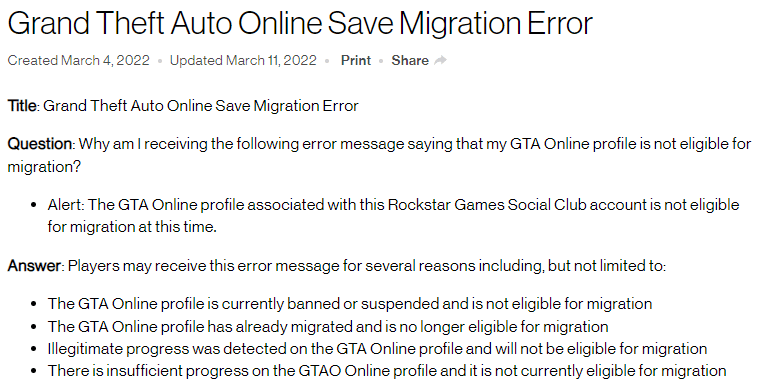Screen dimensions: 761x383
Task: Click the bold Question label
Action: click(x=40, y=144)
